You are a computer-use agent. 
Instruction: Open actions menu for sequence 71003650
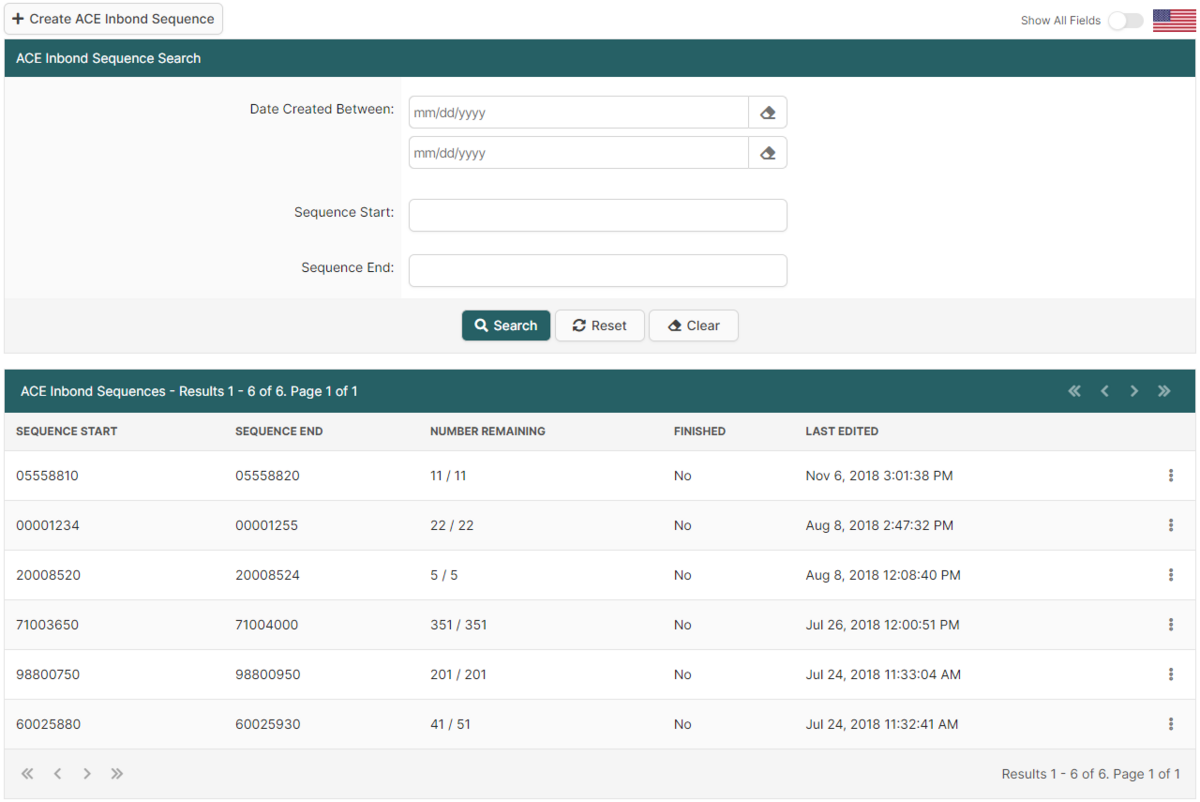(x=1171, y=624)
